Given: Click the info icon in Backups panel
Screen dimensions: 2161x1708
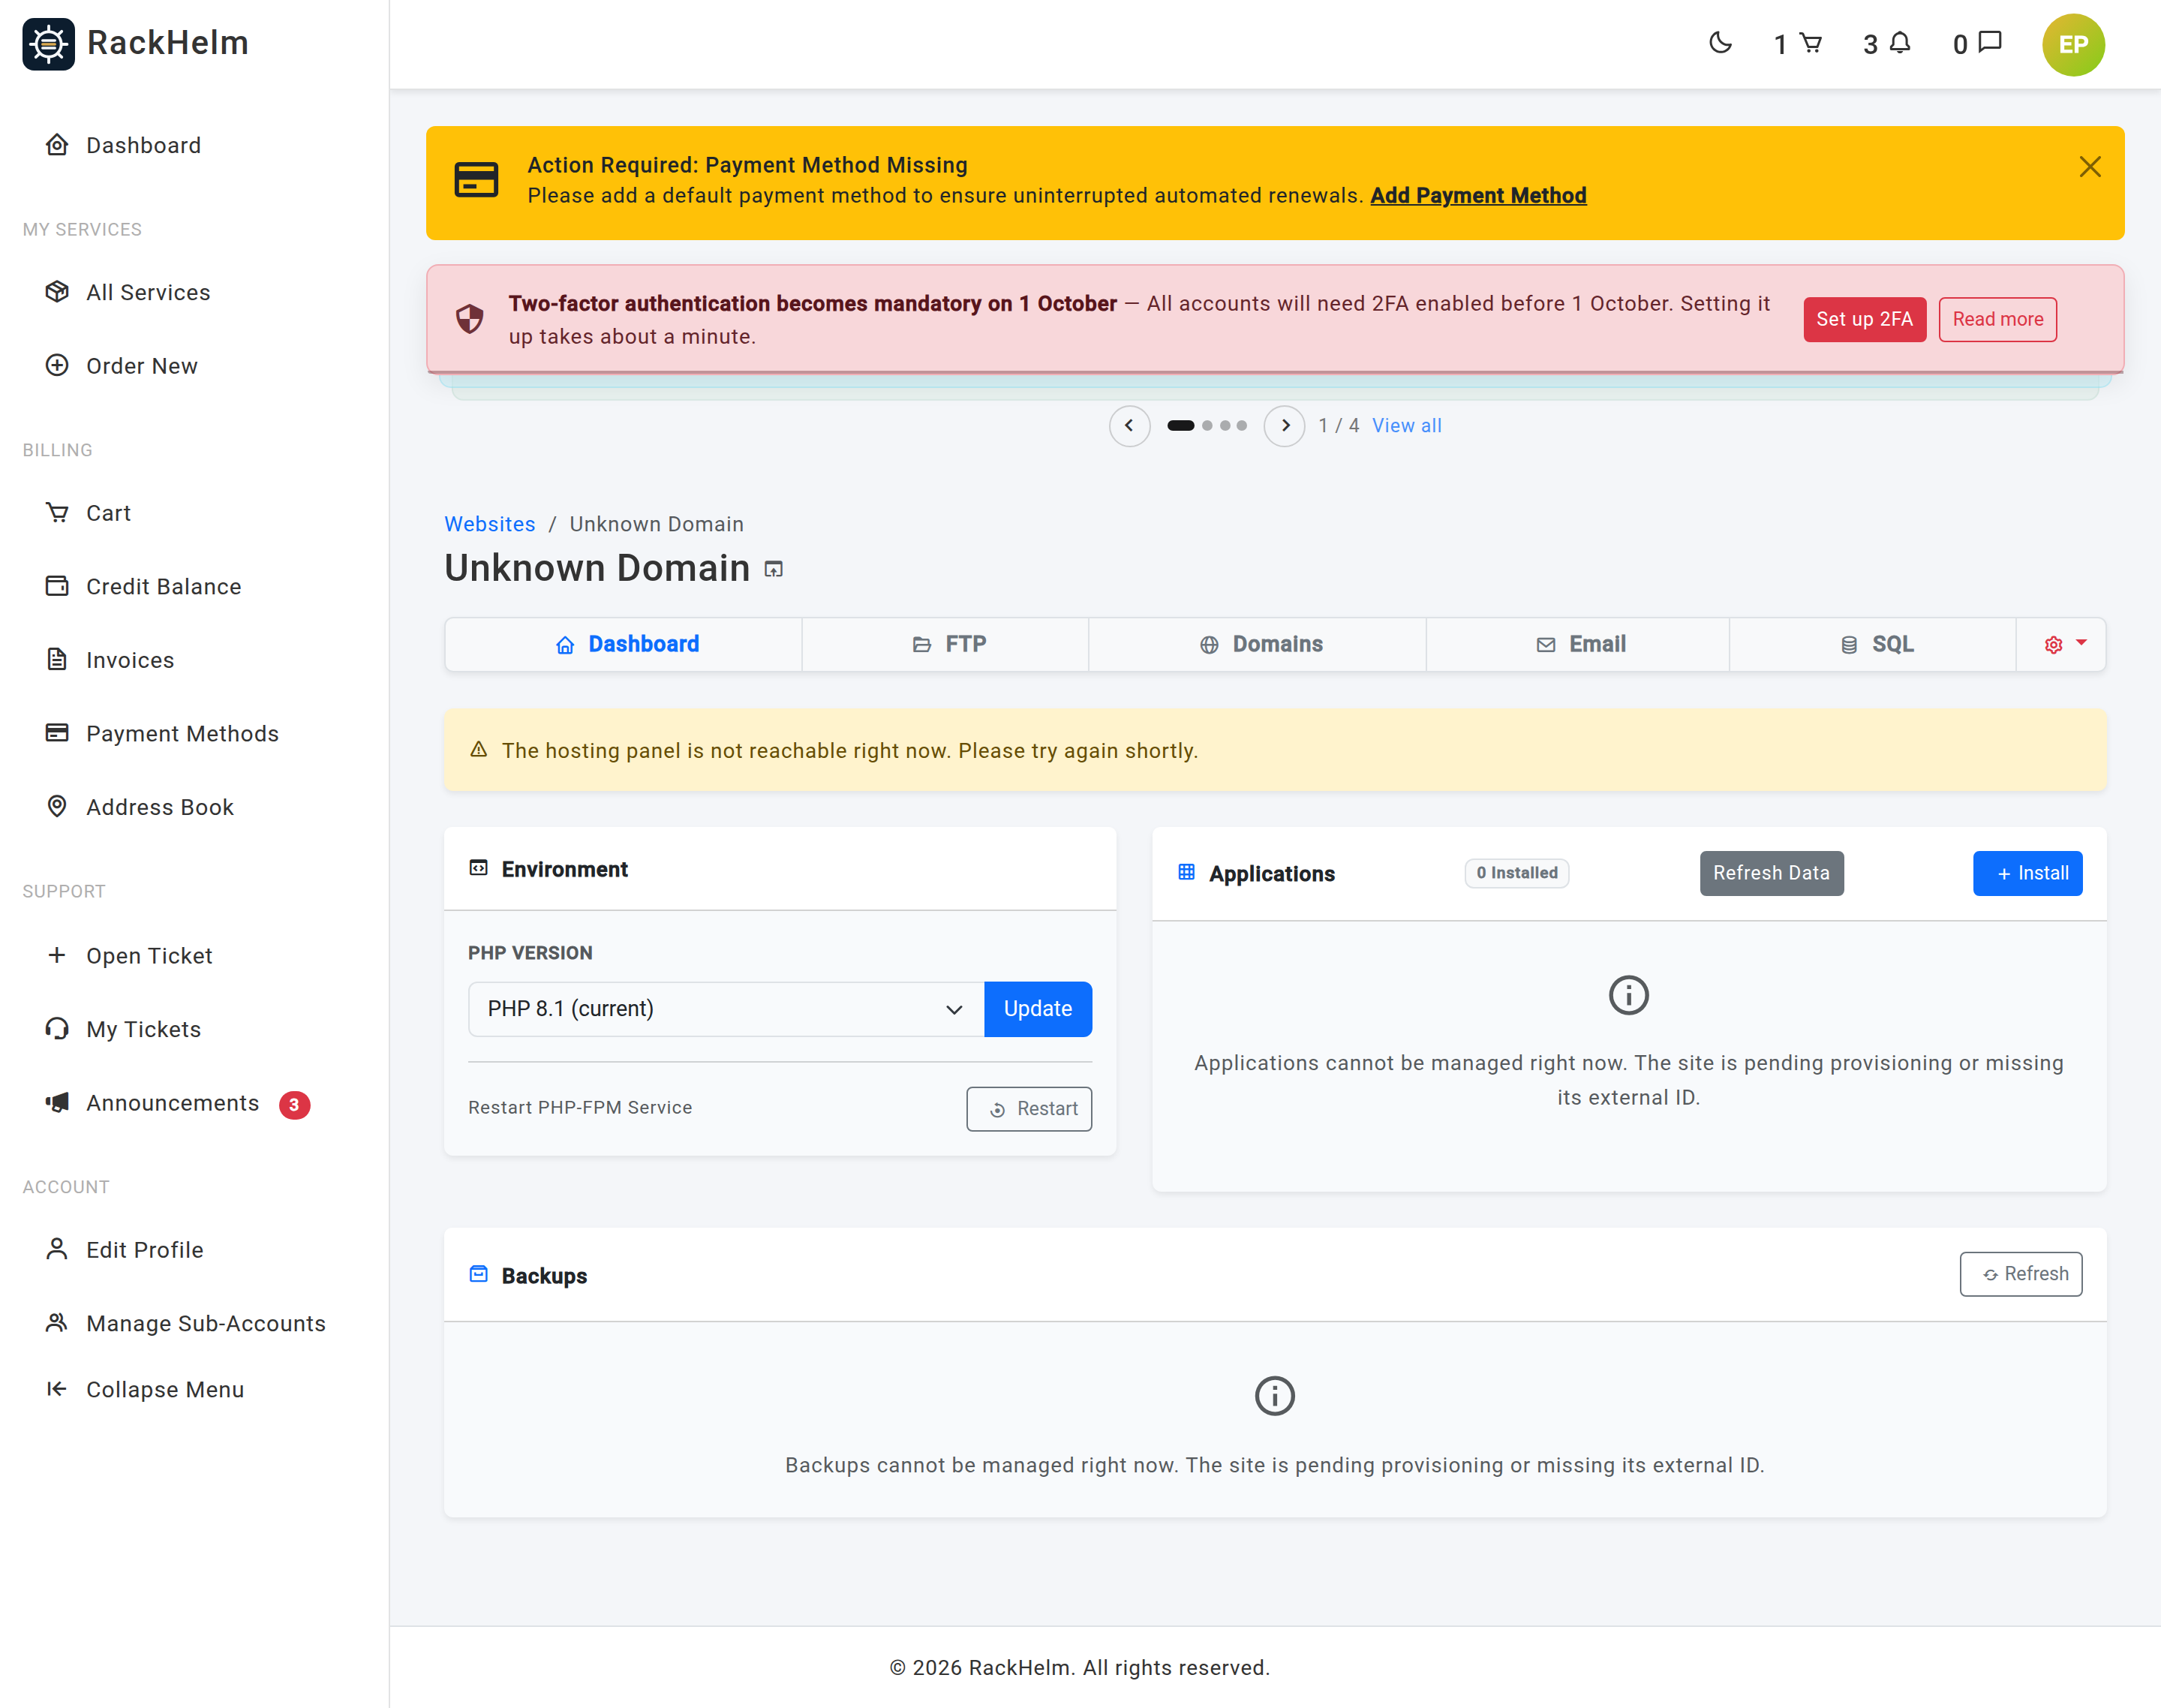Looking at the screenshot, I should [1275, 1397].
